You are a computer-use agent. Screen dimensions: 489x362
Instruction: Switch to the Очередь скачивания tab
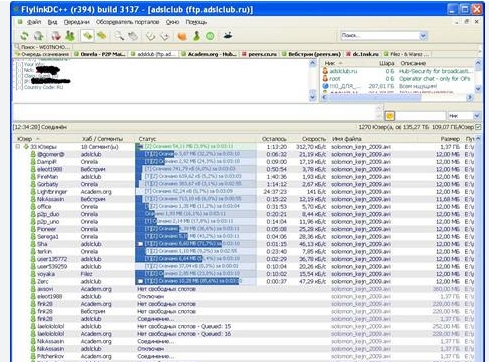click(x=42, y=54)
